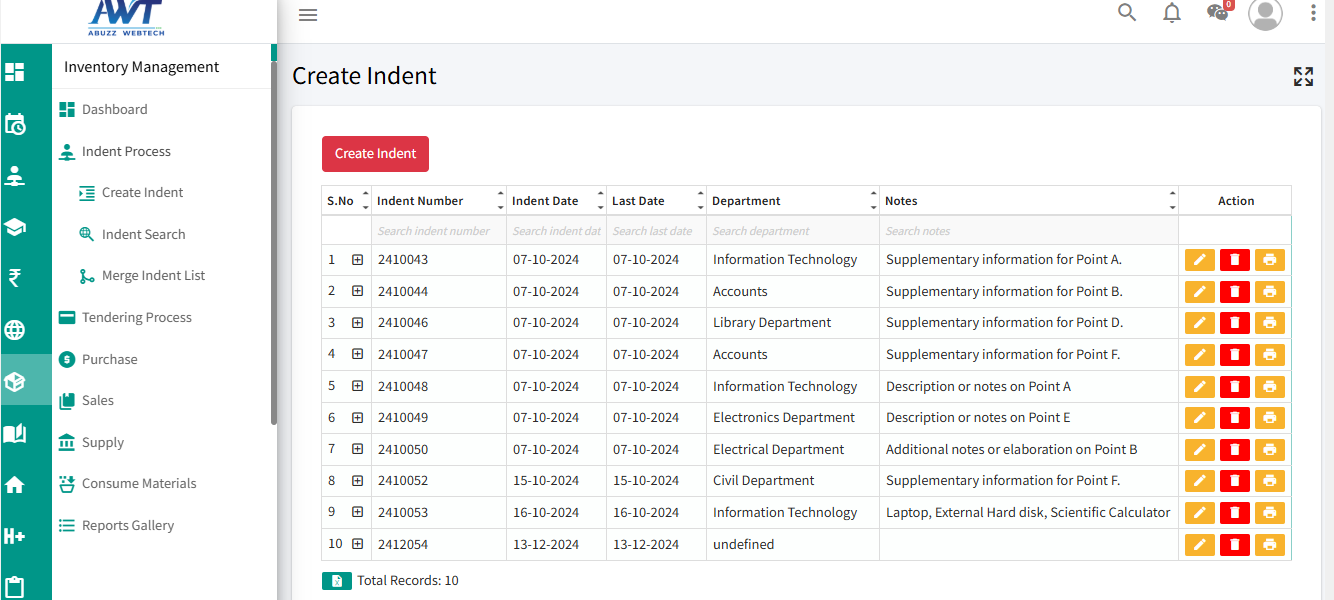The image size is (1334, 600).
Task: Sort the table by Department column
Action: 873,201
